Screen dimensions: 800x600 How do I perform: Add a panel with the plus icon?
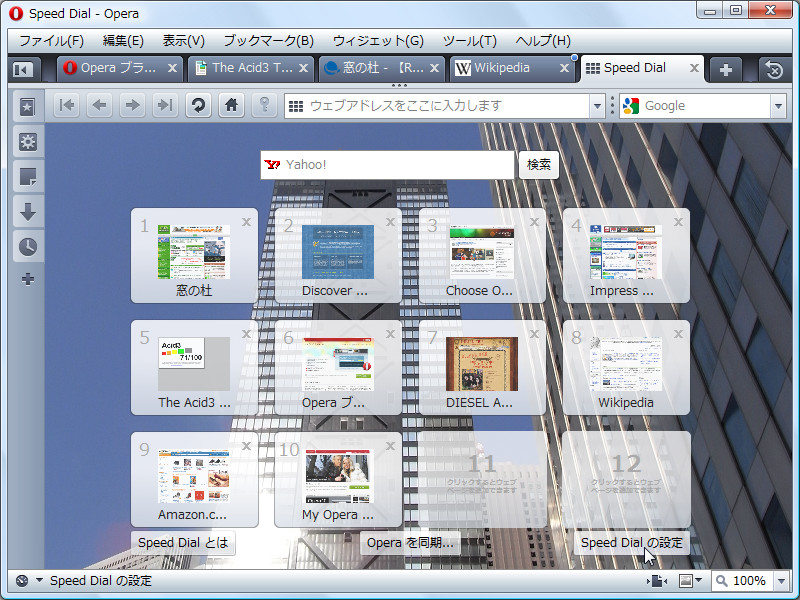28,279
